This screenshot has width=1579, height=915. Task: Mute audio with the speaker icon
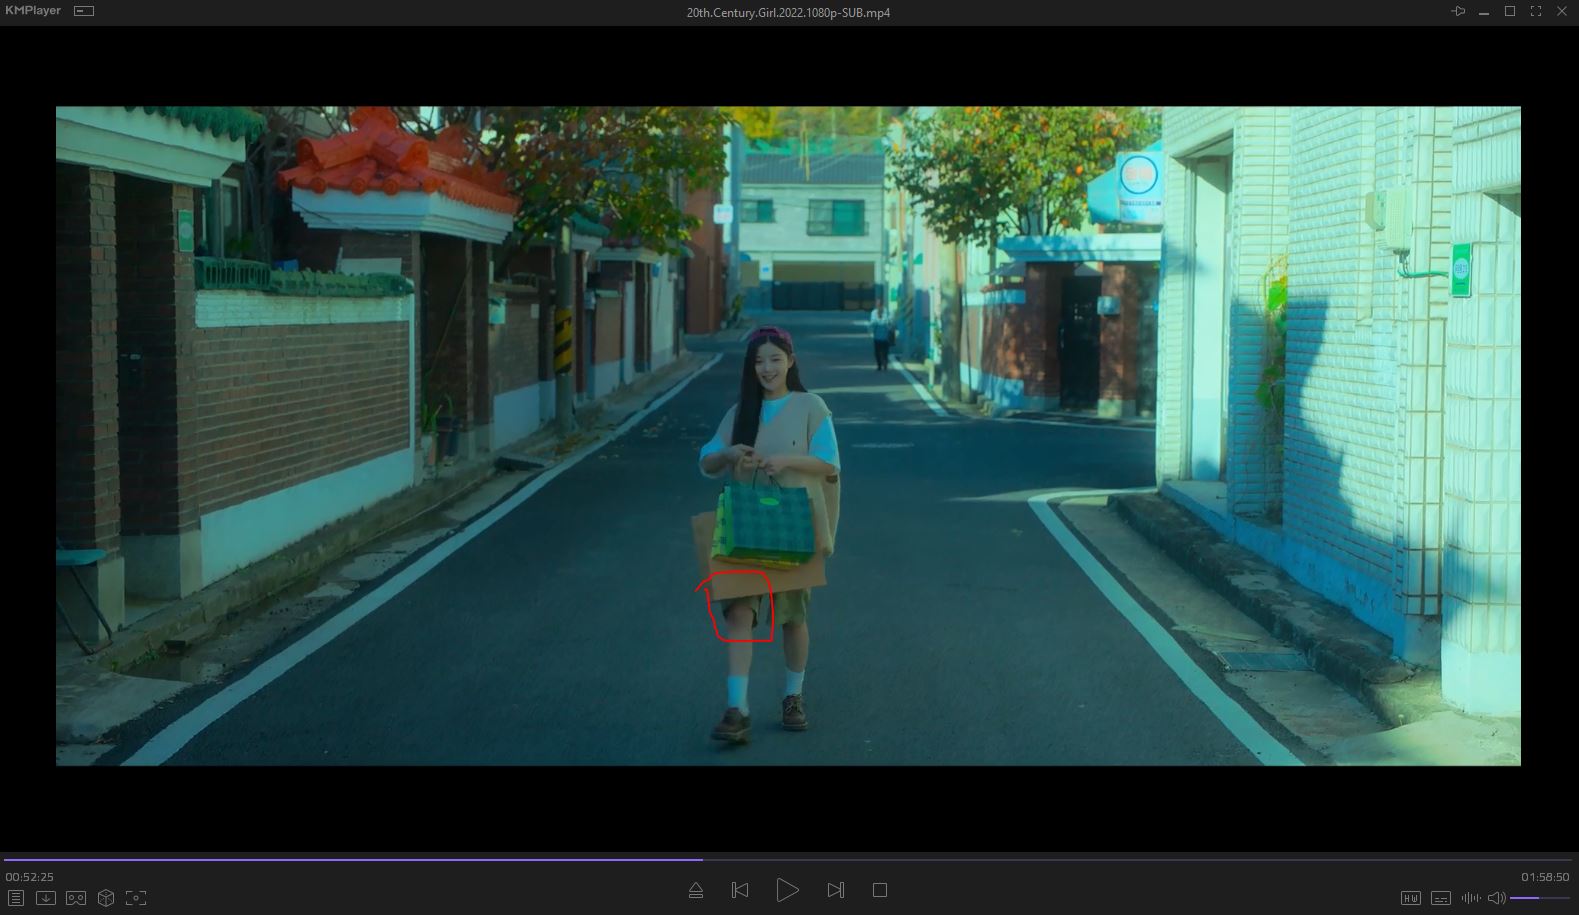tap(1497, 898)
